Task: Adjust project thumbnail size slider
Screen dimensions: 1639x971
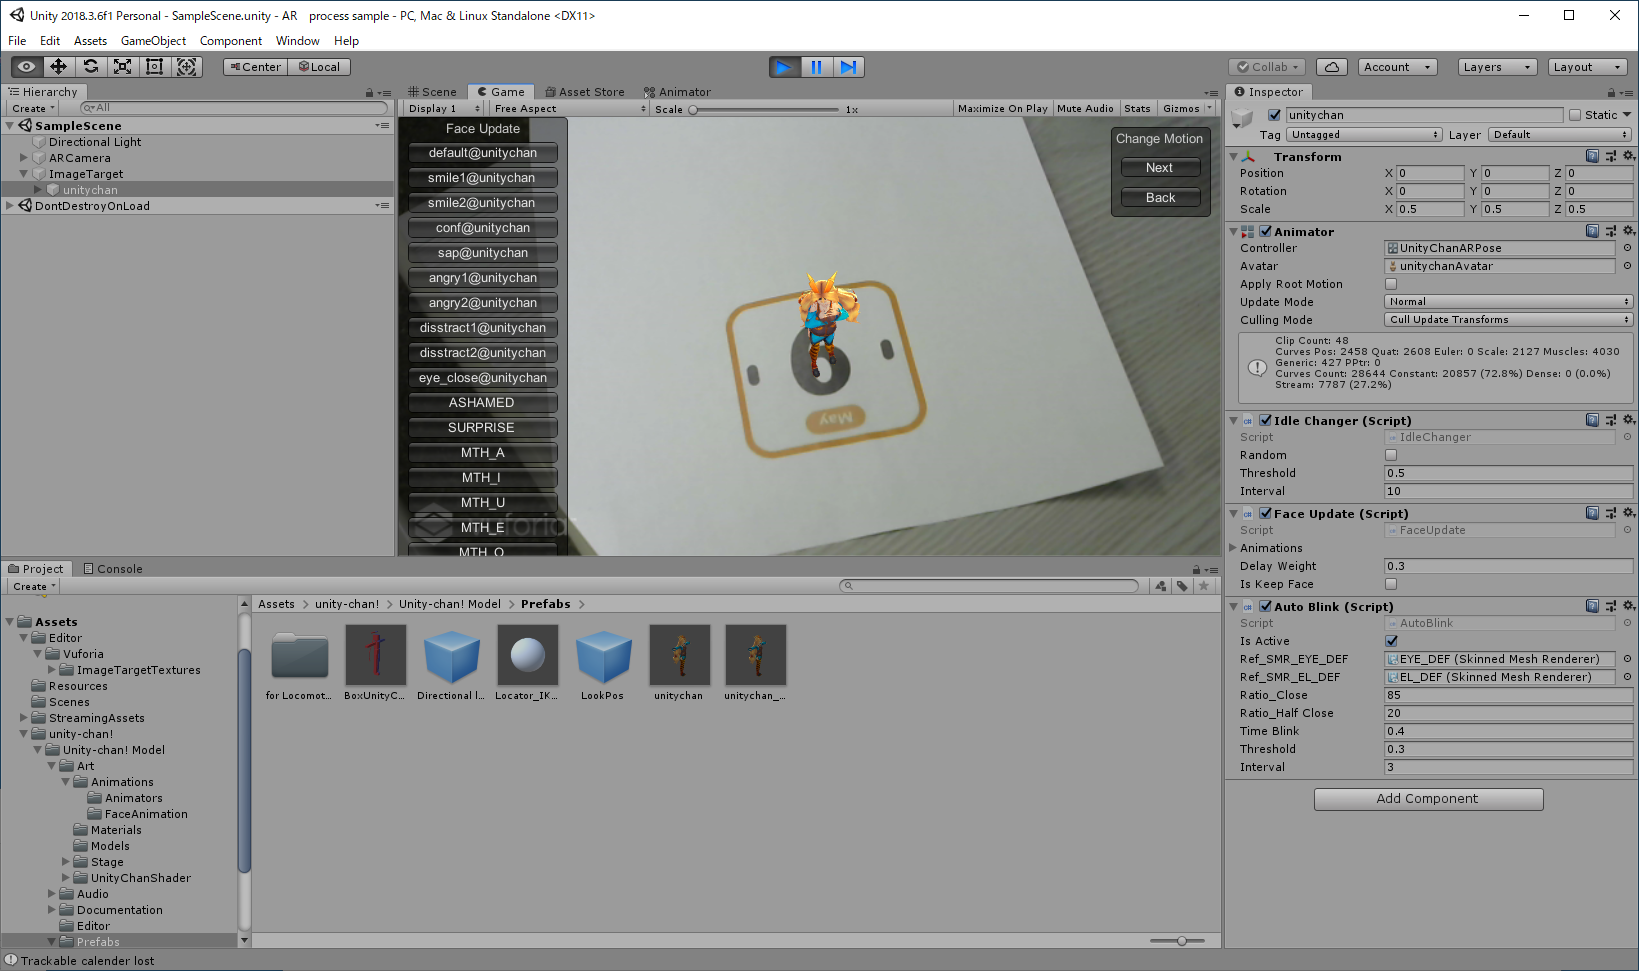Action: [x=1176, y=941]
